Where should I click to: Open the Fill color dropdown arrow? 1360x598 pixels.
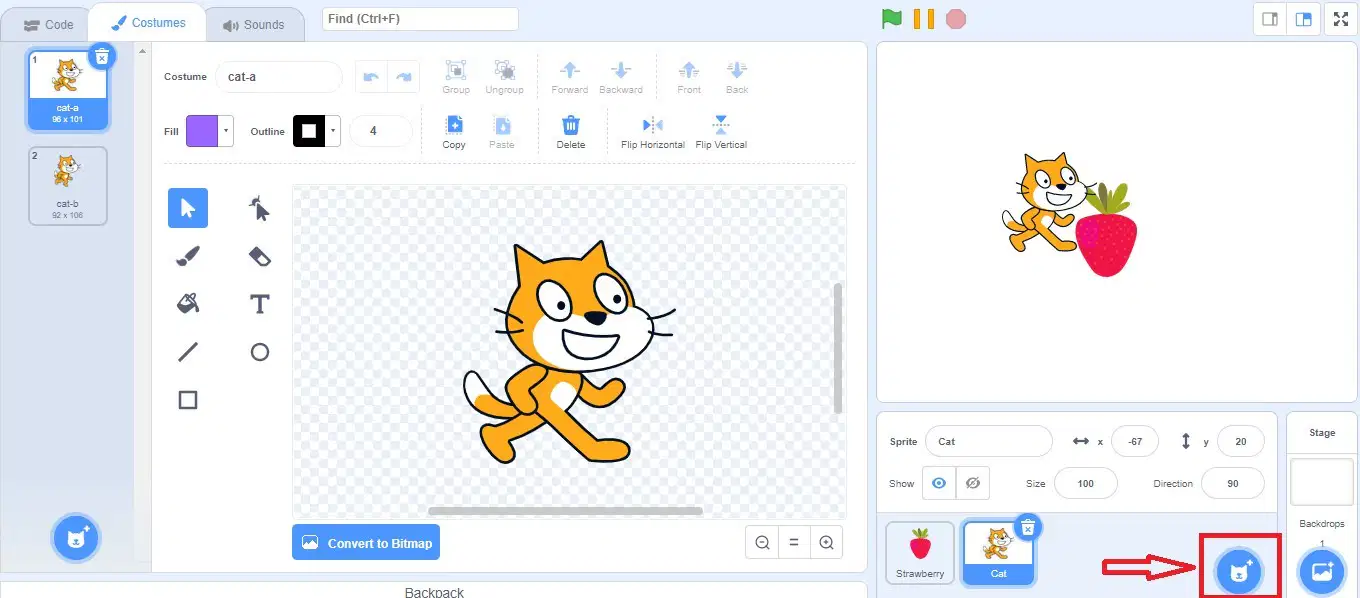pyautogui.click(x=226, y=131)
